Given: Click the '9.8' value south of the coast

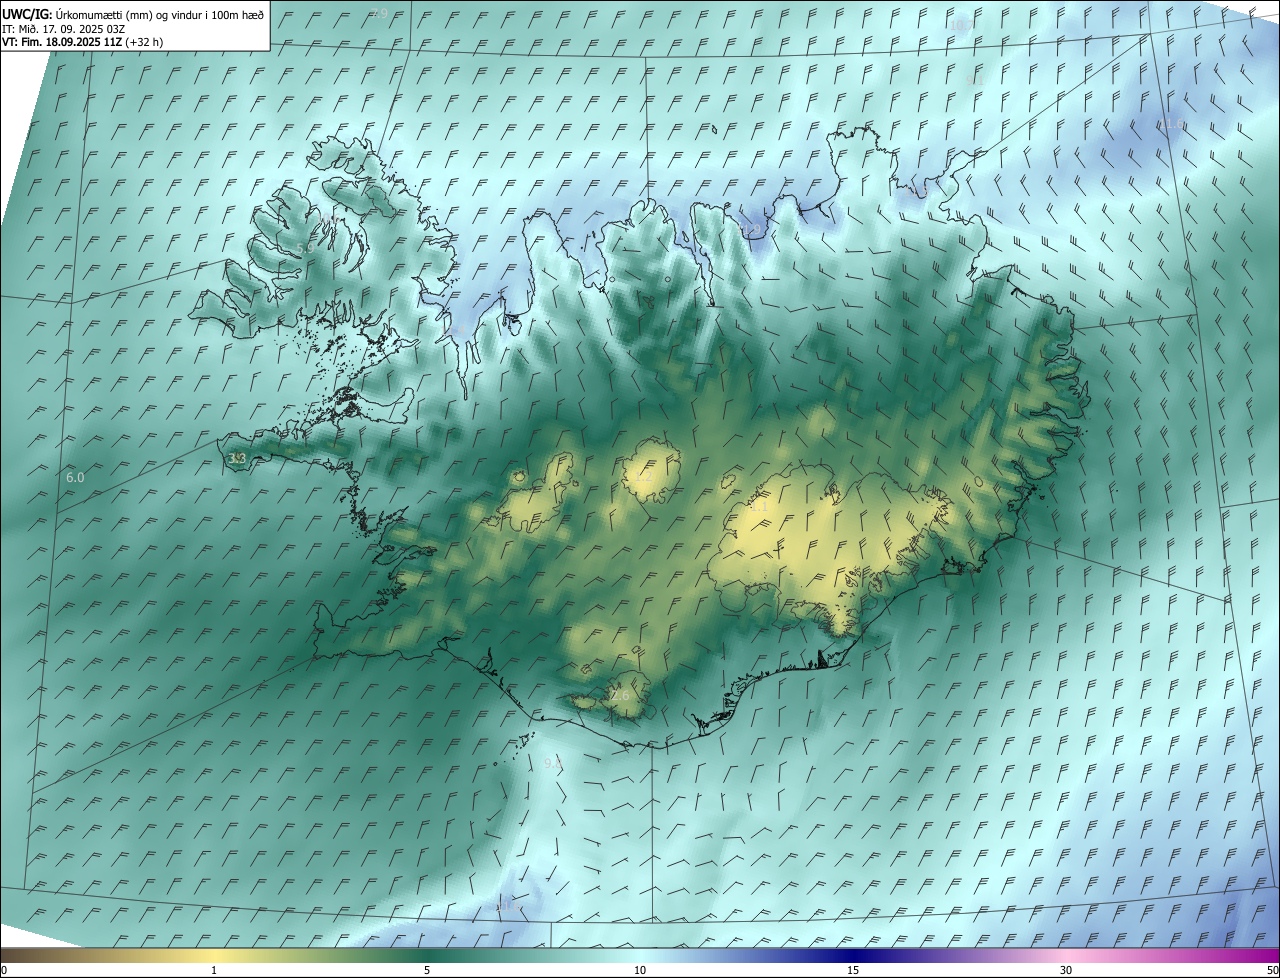Looking at the screenshot, I should coord(553,764).
